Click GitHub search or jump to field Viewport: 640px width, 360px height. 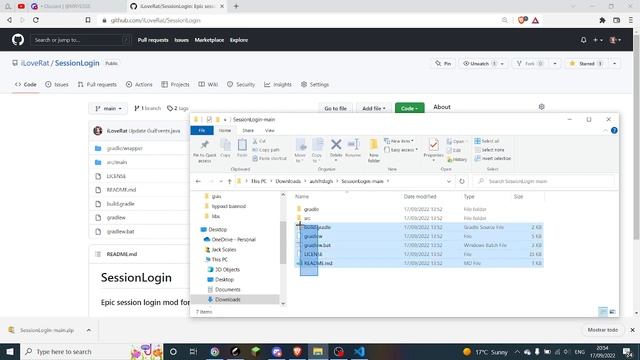click(x=80, y=40)
